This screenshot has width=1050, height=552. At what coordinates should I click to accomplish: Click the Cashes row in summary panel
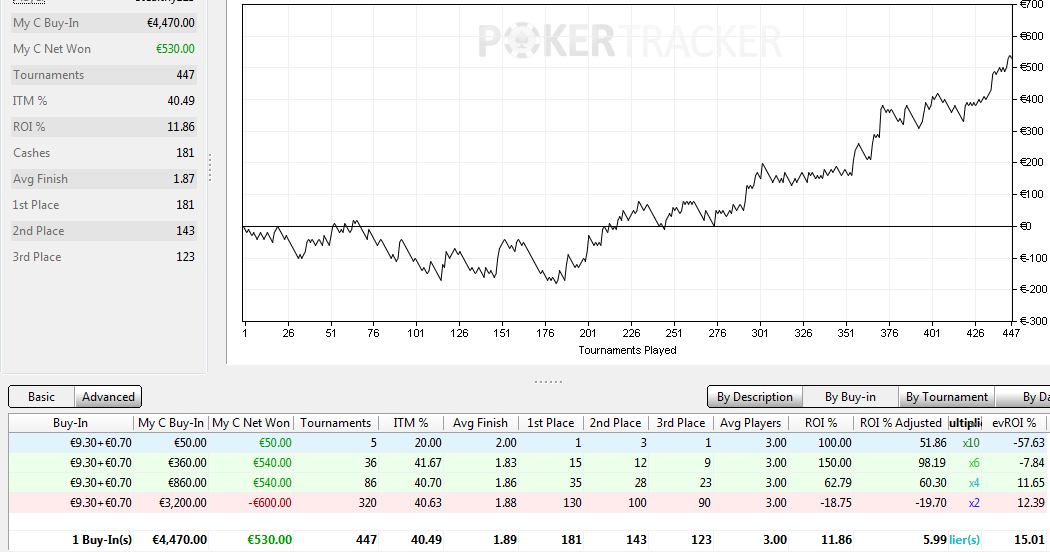pyautogui.click(x=104, y=153)
